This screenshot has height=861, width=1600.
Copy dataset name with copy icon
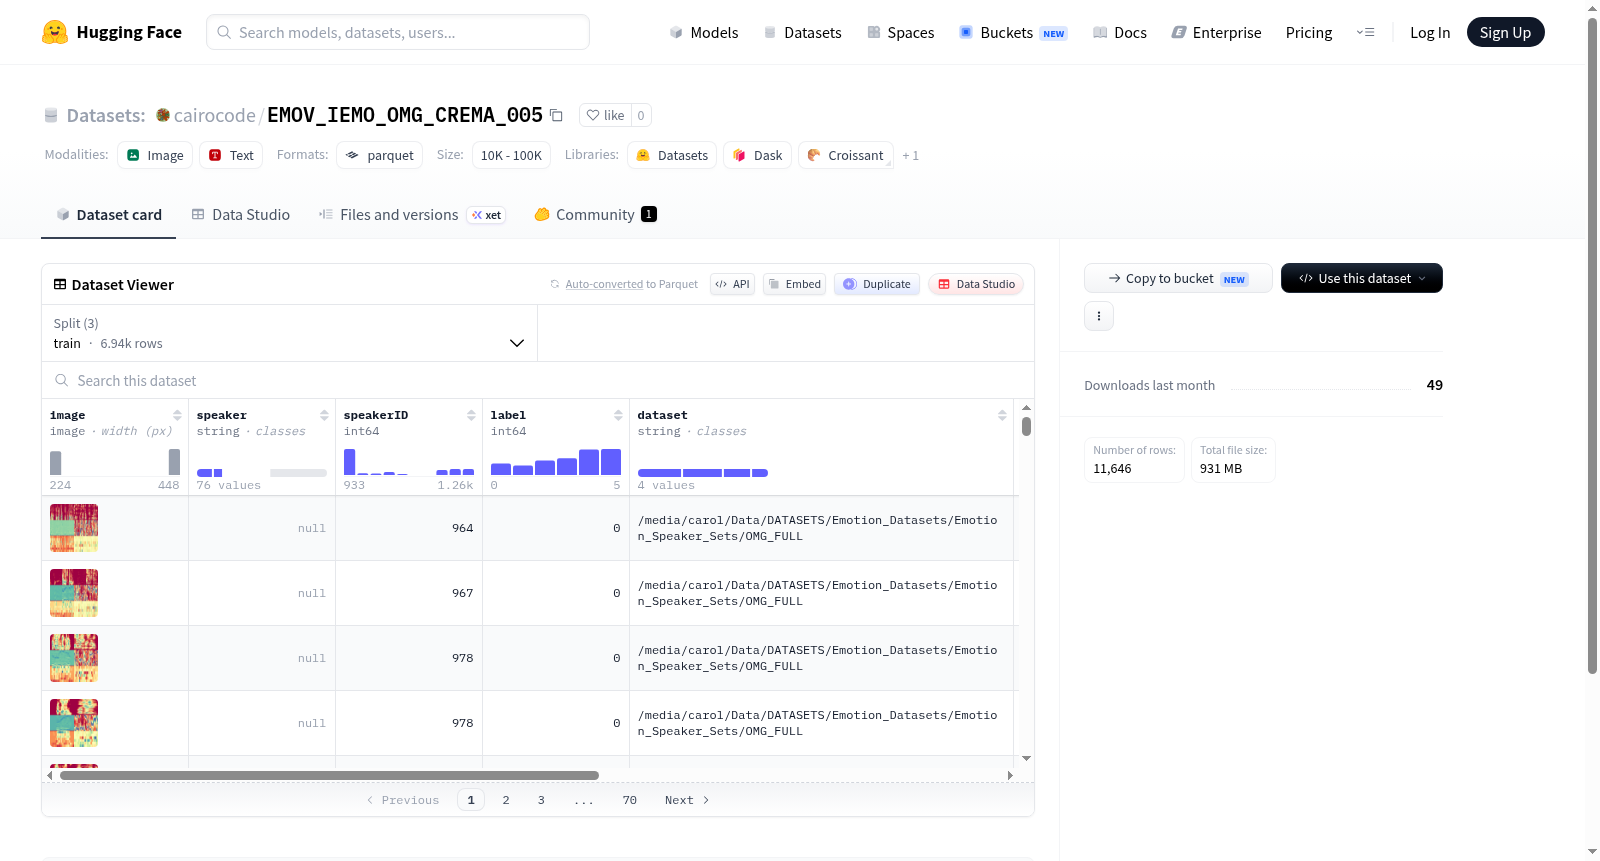pyautogui.click(x=557, y=116)
